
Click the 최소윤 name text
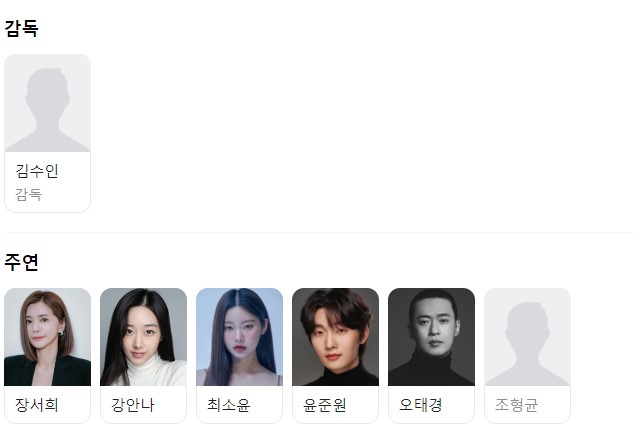click(229, 405)
